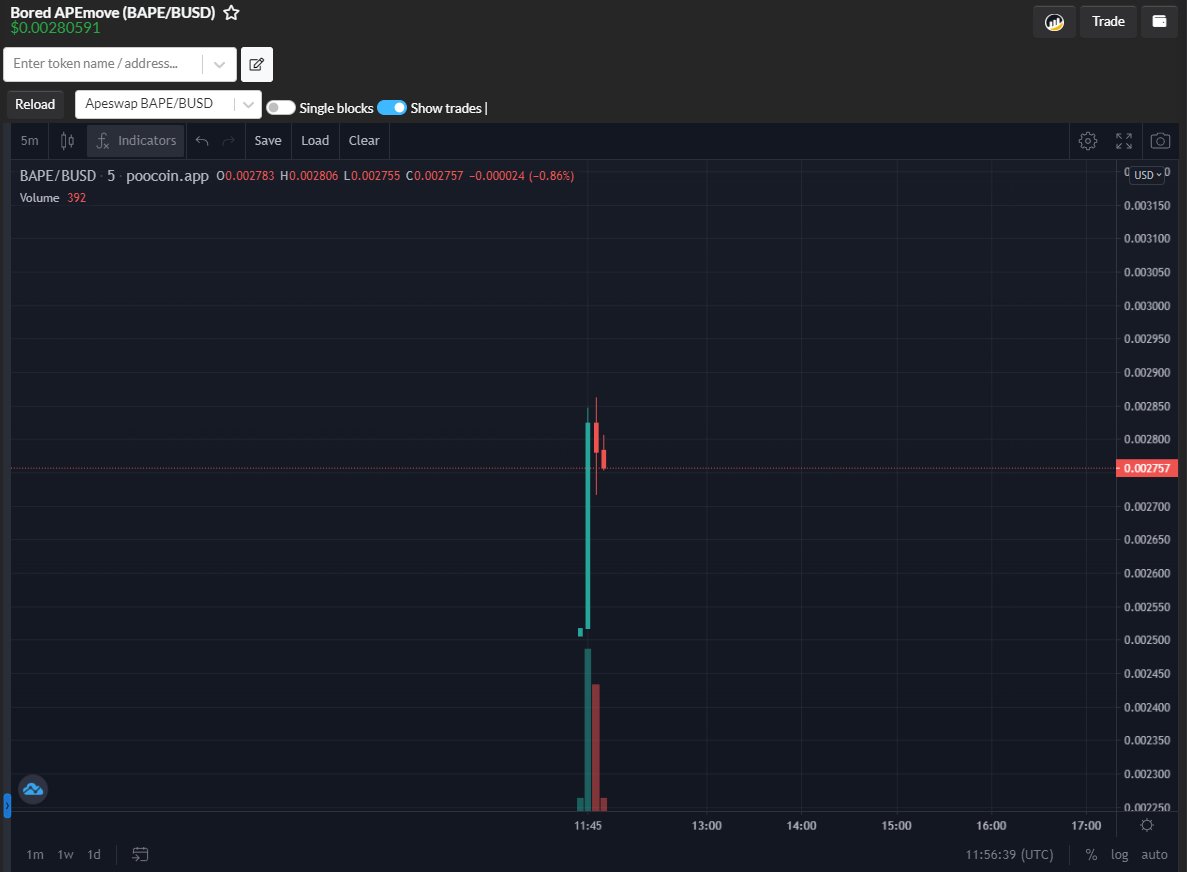Click the edit pencil icon button
This screenshot has height=872, width=1187.
pos(257,64)
